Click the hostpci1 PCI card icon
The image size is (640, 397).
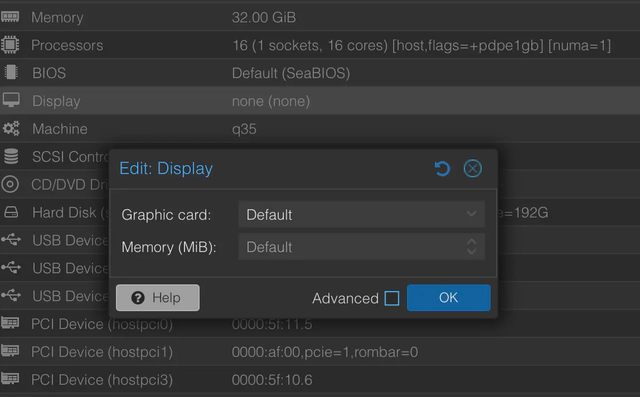[x=10, y=351]
